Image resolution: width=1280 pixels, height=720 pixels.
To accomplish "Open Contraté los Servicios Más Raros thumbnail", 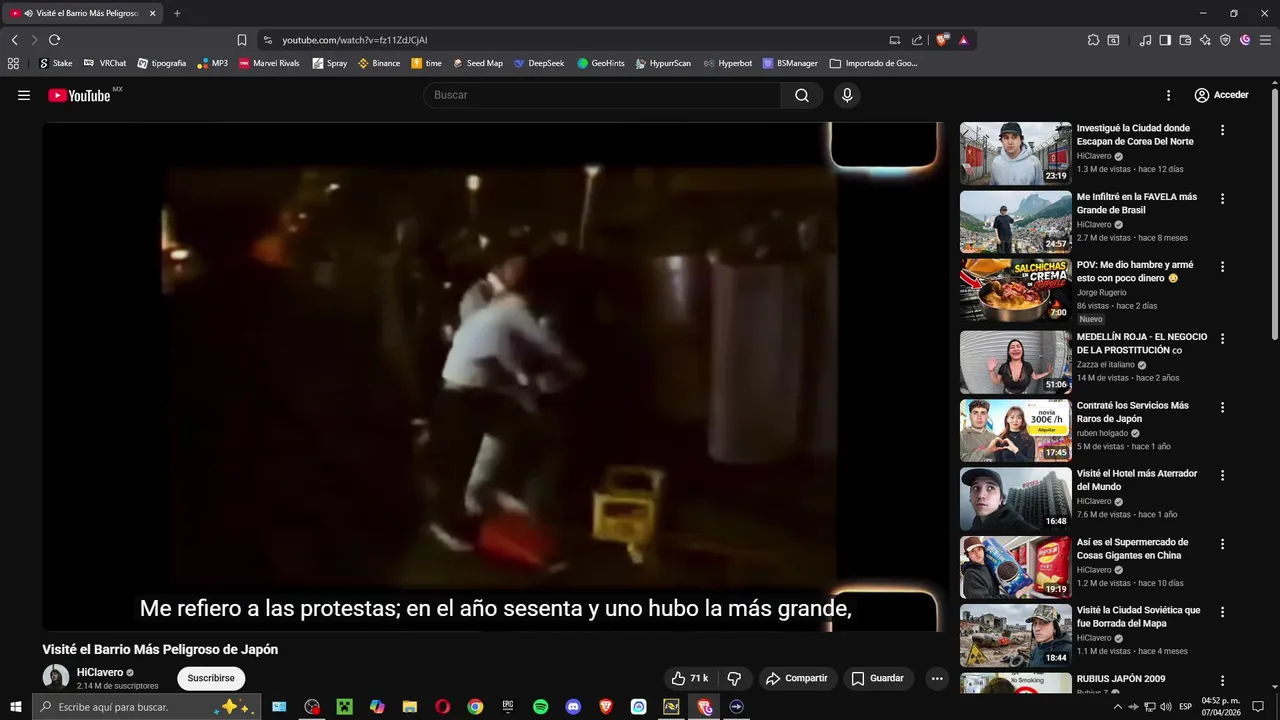I will [x=1015, y=430].
